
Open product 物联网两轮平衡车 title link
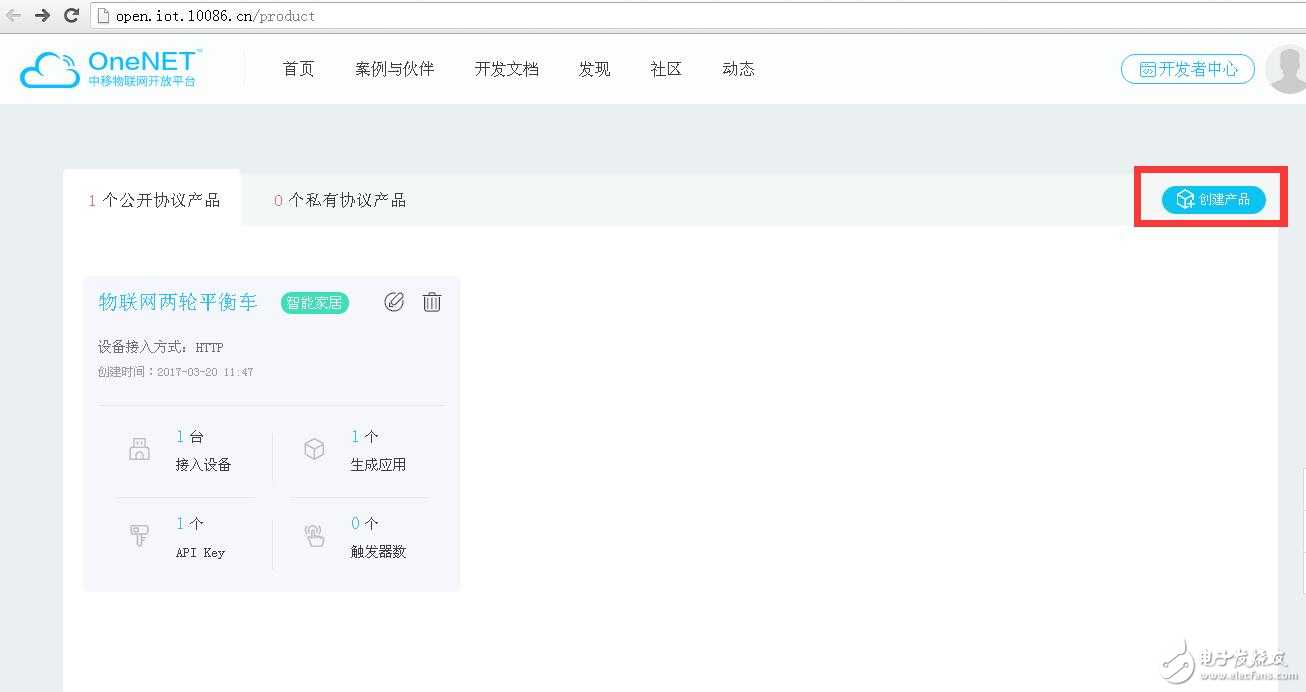click(178, 302)
